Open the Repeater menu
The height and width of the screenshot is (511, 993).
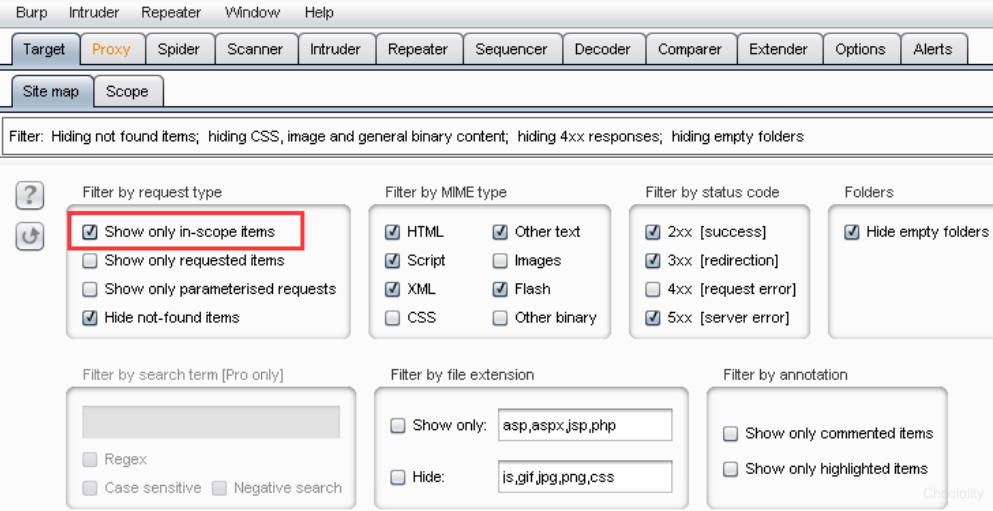coord(171,13)
